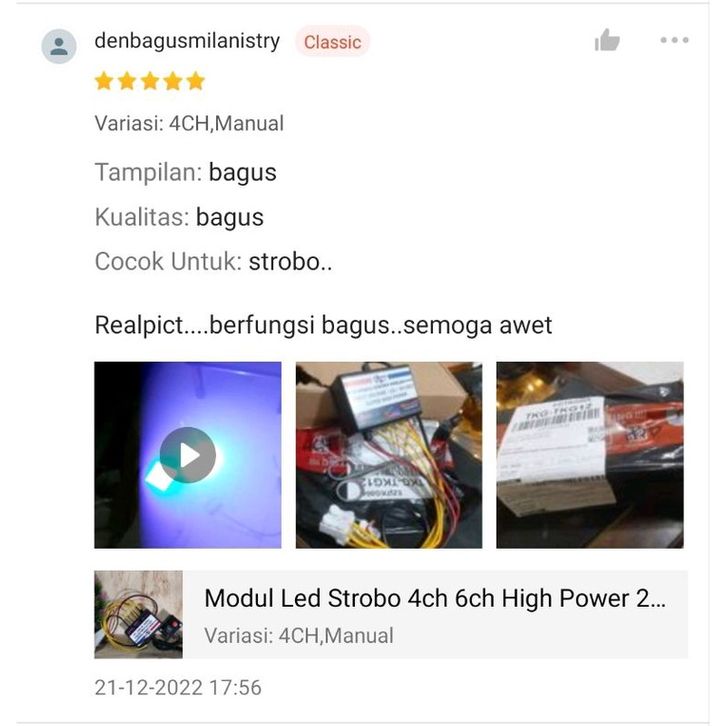726x726 pixels.
Task: Click Variasi: 4CH,Manual under product title
Action: click(299, 635)
